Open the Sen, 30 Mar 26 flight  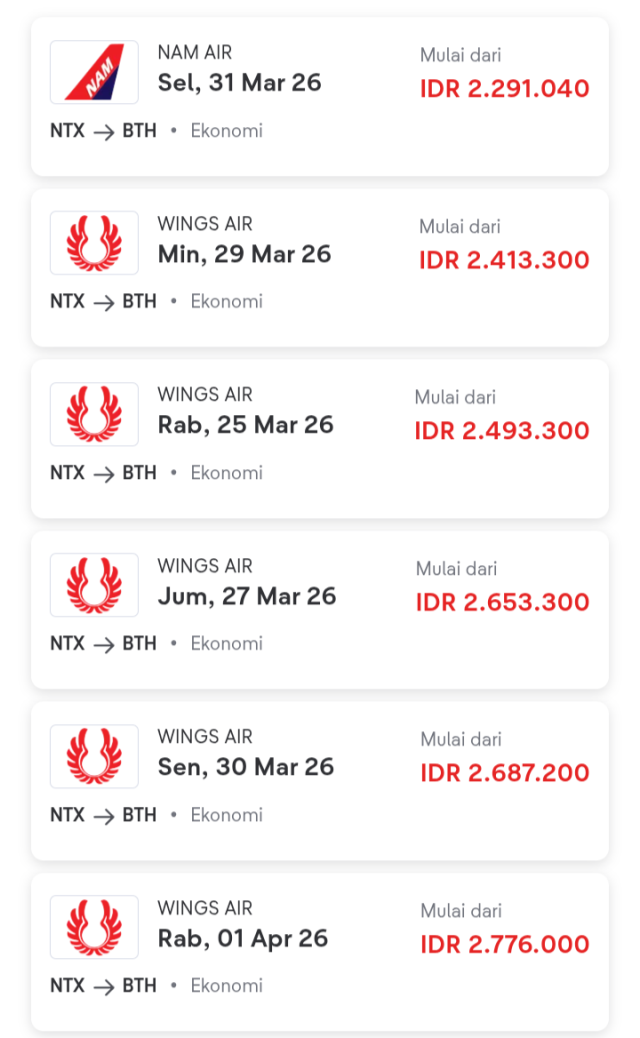pos(245,767)
